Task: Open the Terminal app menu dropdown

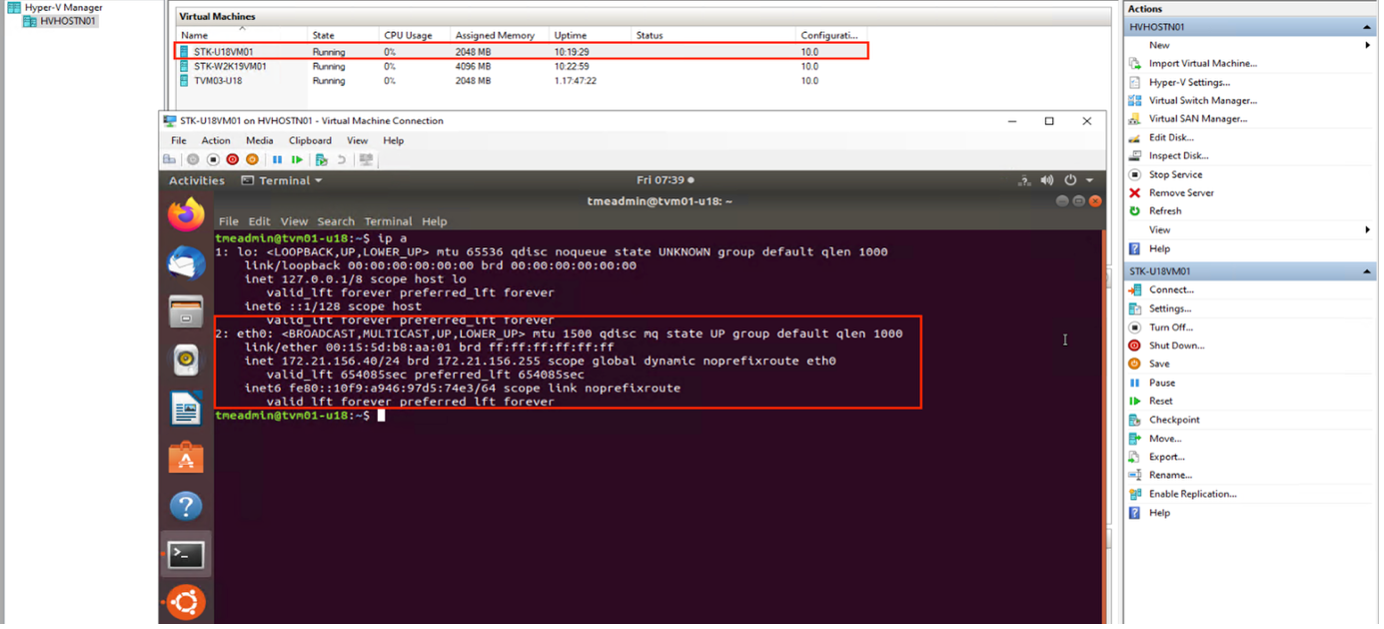Action: pyautogui.click(x=282, y=181)
